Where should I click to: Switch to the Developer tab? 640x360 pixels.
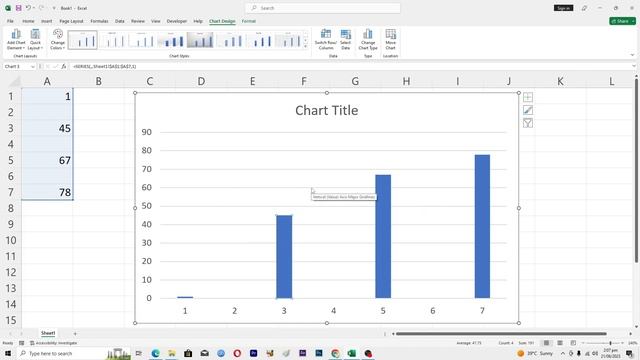click(x=176, y=21)
